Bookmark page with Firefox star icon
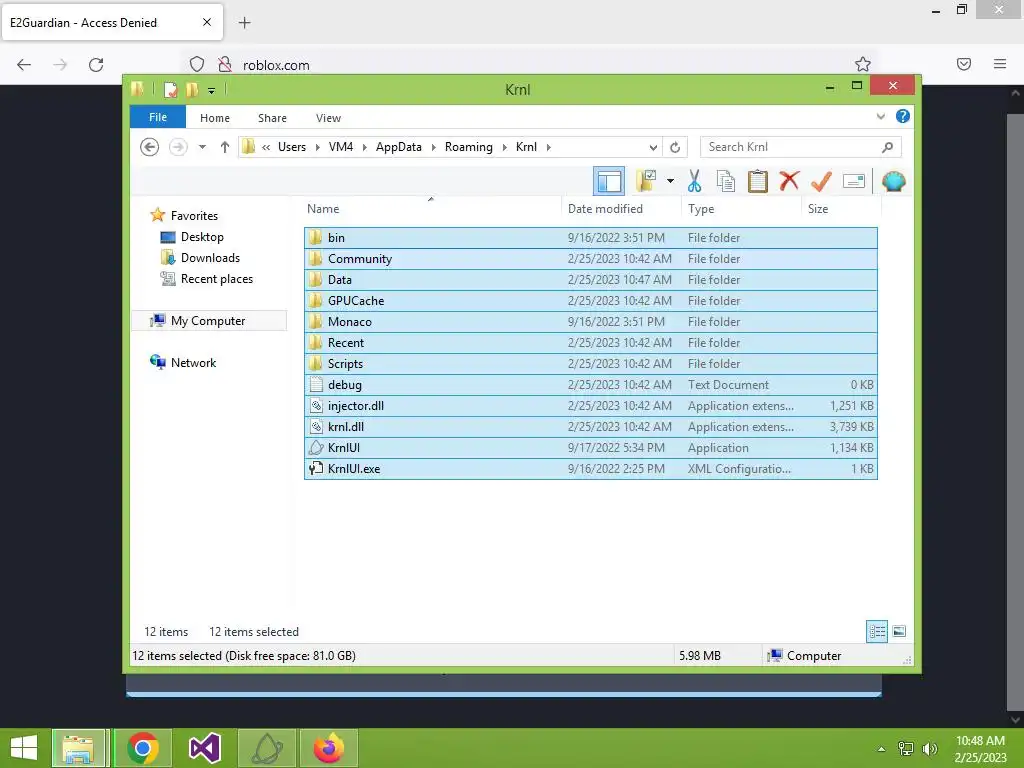Viewport: 1024px width, 768px height. [x=863, y=64]
